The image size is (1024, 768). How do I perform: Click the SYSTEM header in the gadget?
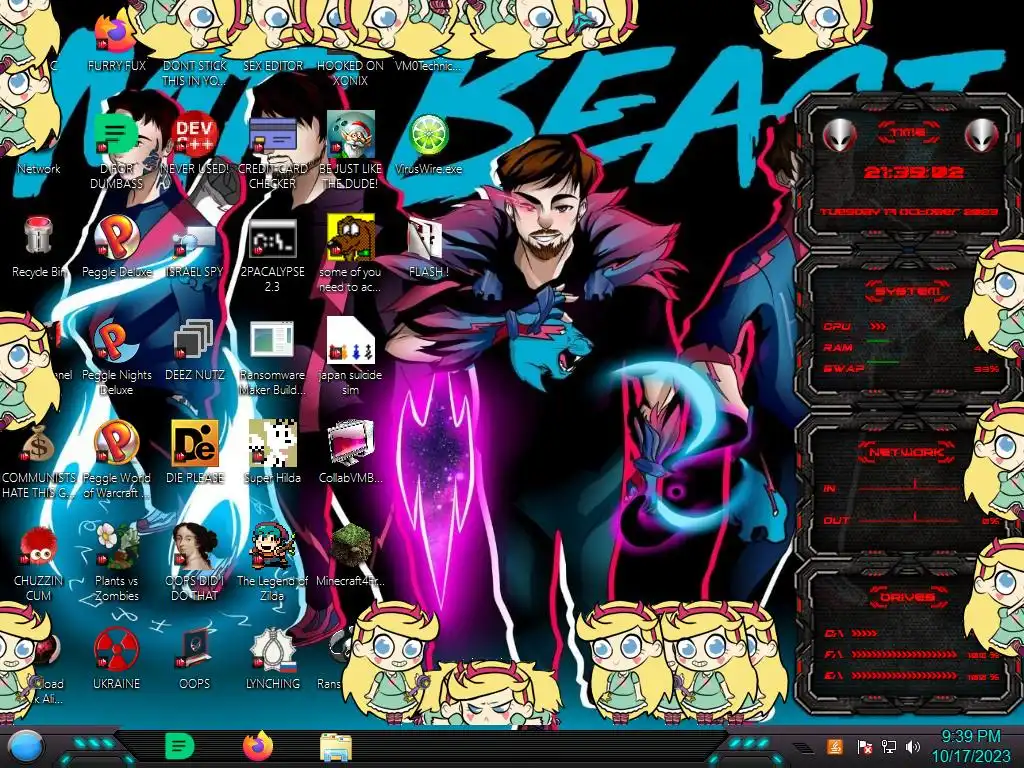coord(907,292)
